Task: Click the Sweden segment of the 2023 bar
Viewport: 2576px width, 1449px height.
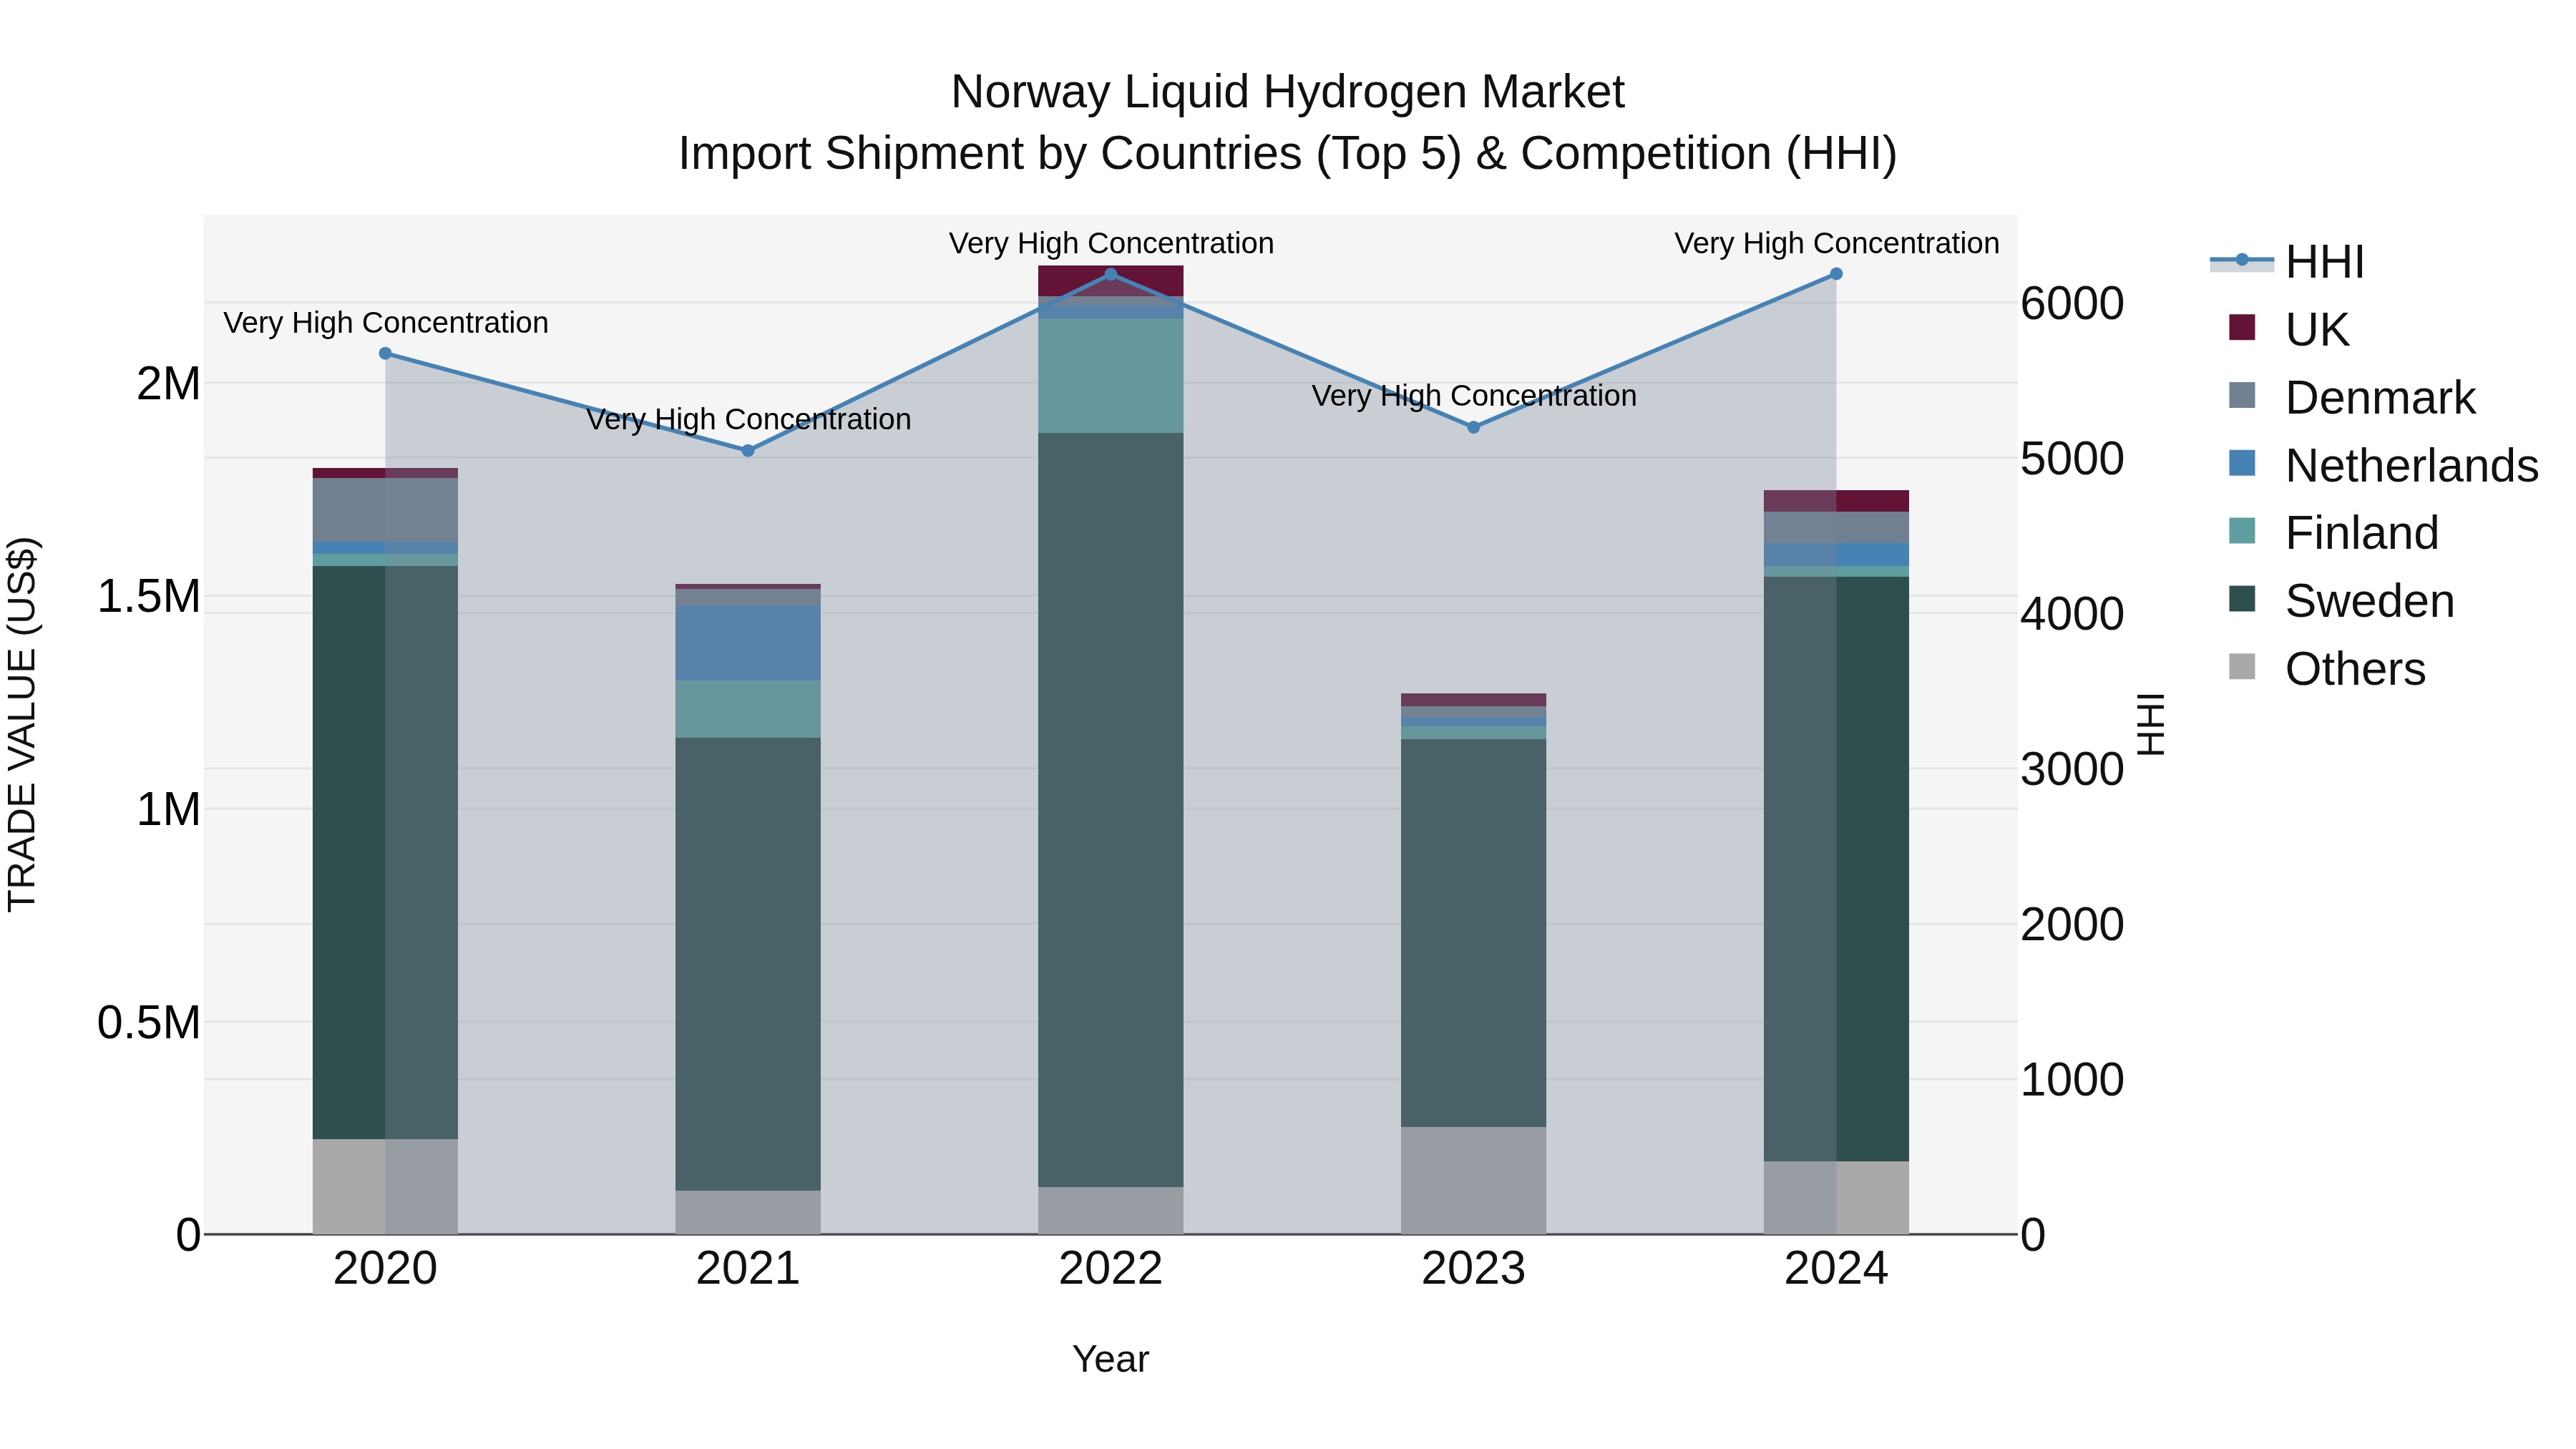Action: (x=1473, y=933)
